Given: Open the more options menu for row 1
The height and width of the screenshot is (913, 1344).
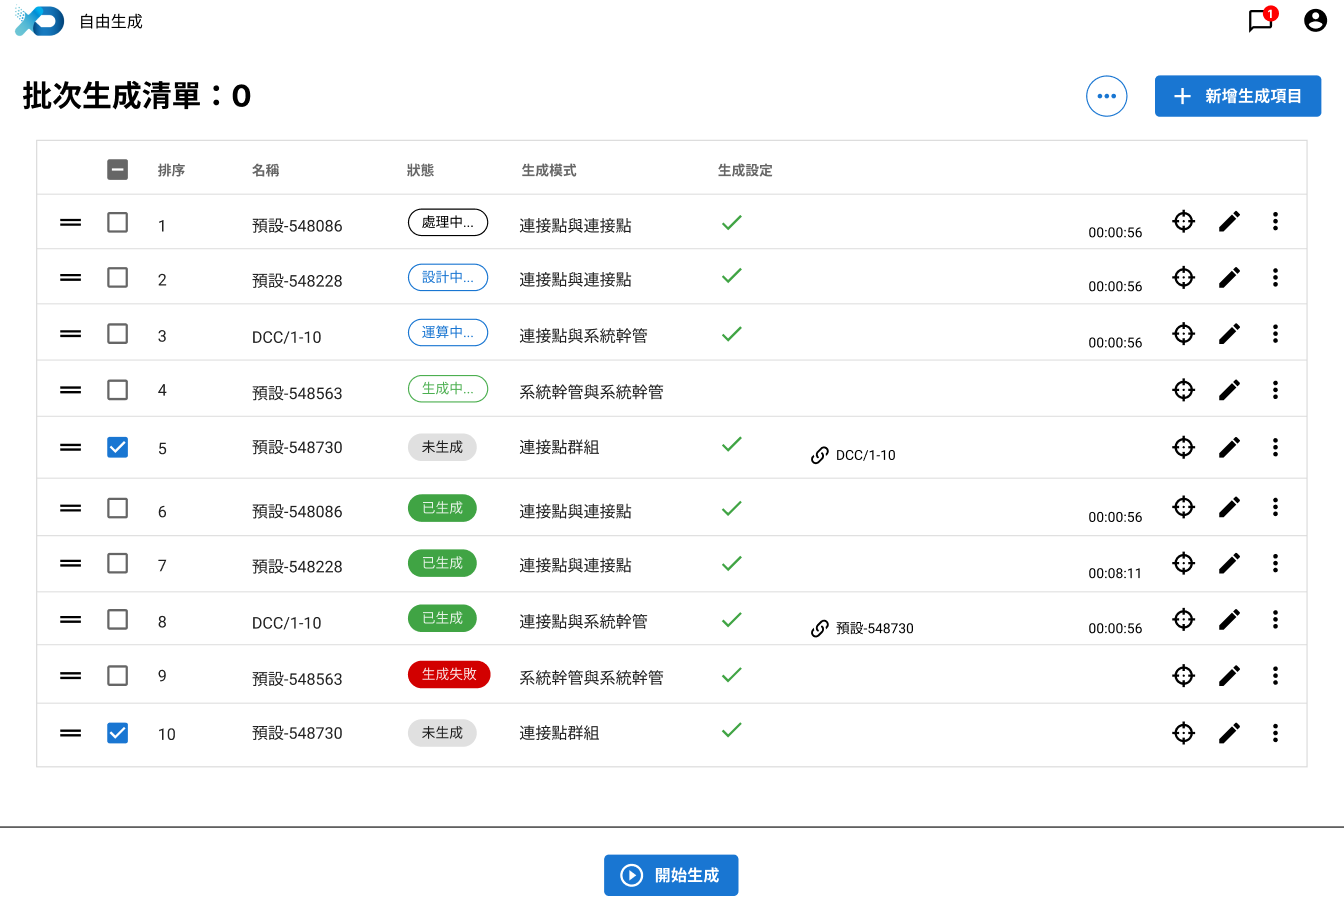Looking at the screenshot, I should pyautogui.click(x=1275, y=221).
